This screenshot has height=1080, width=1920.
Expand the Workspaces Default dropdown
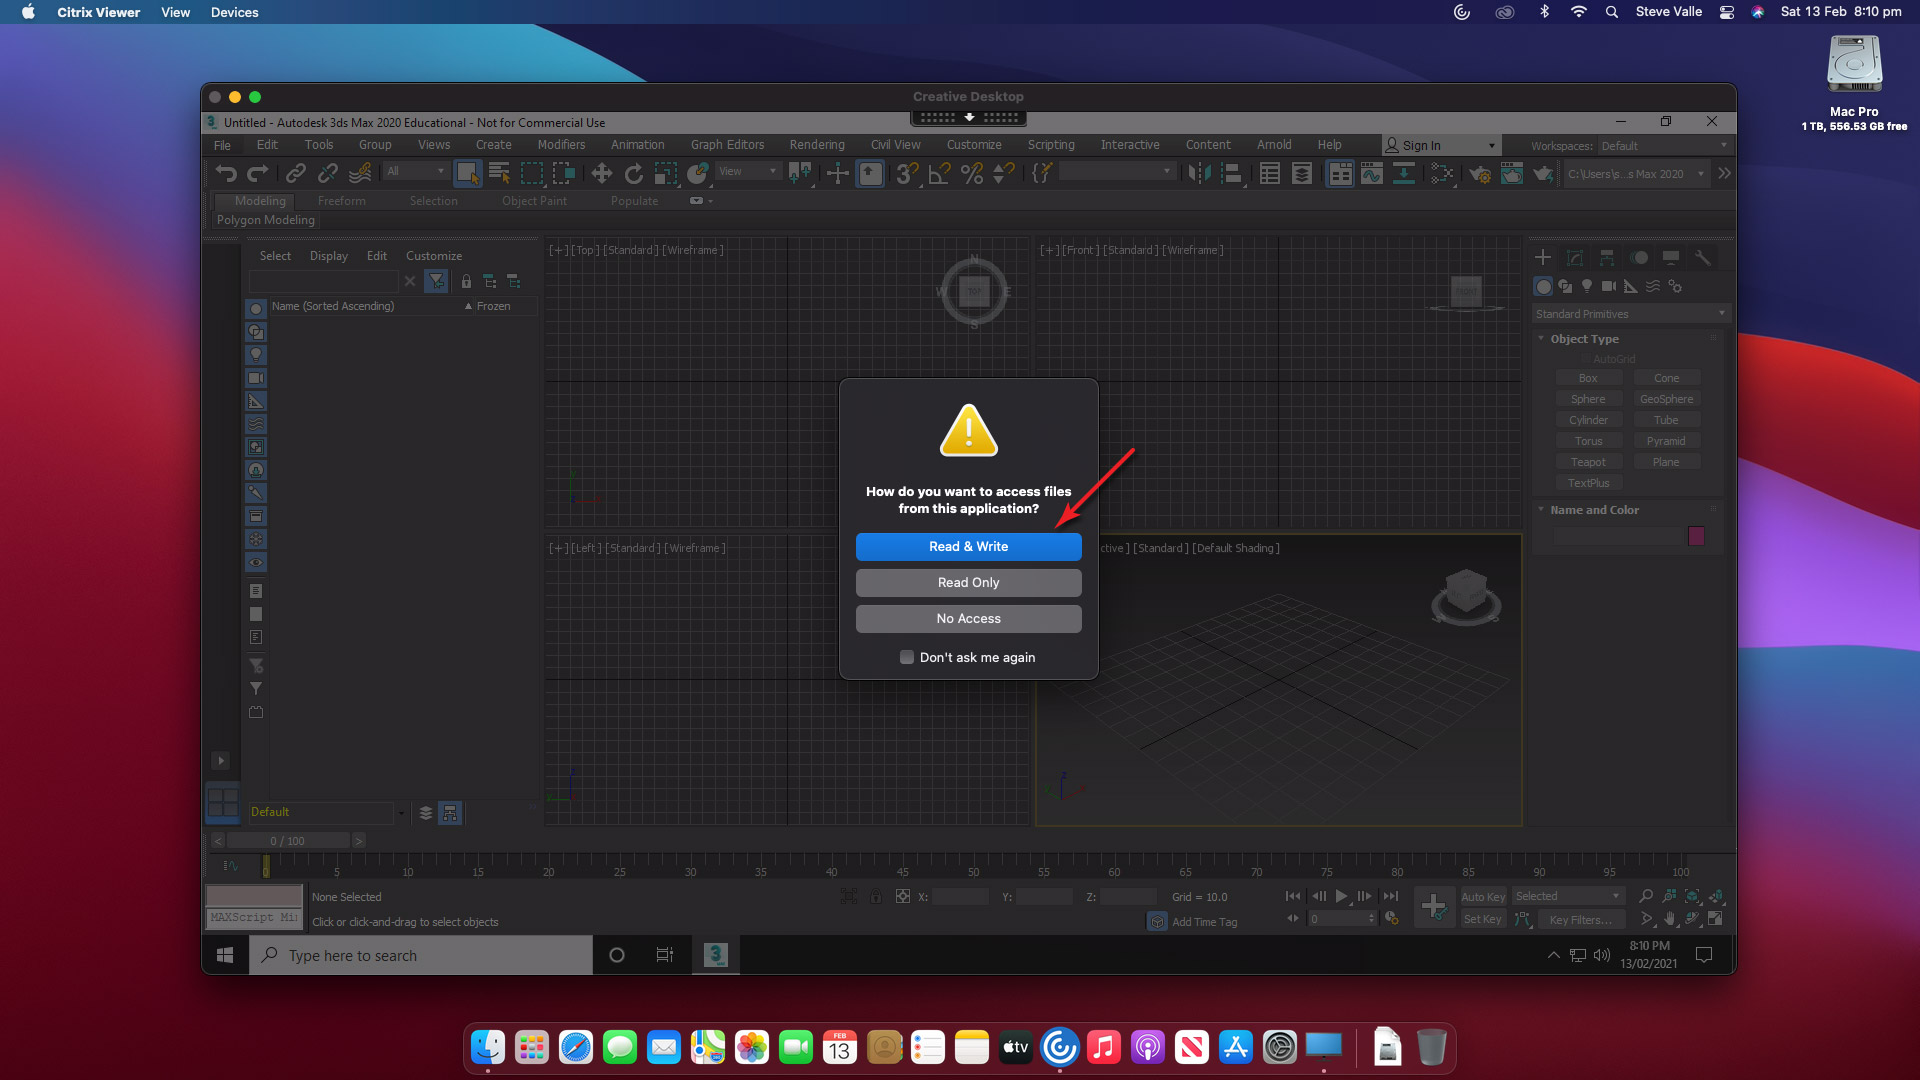[x=1663, y=146]
